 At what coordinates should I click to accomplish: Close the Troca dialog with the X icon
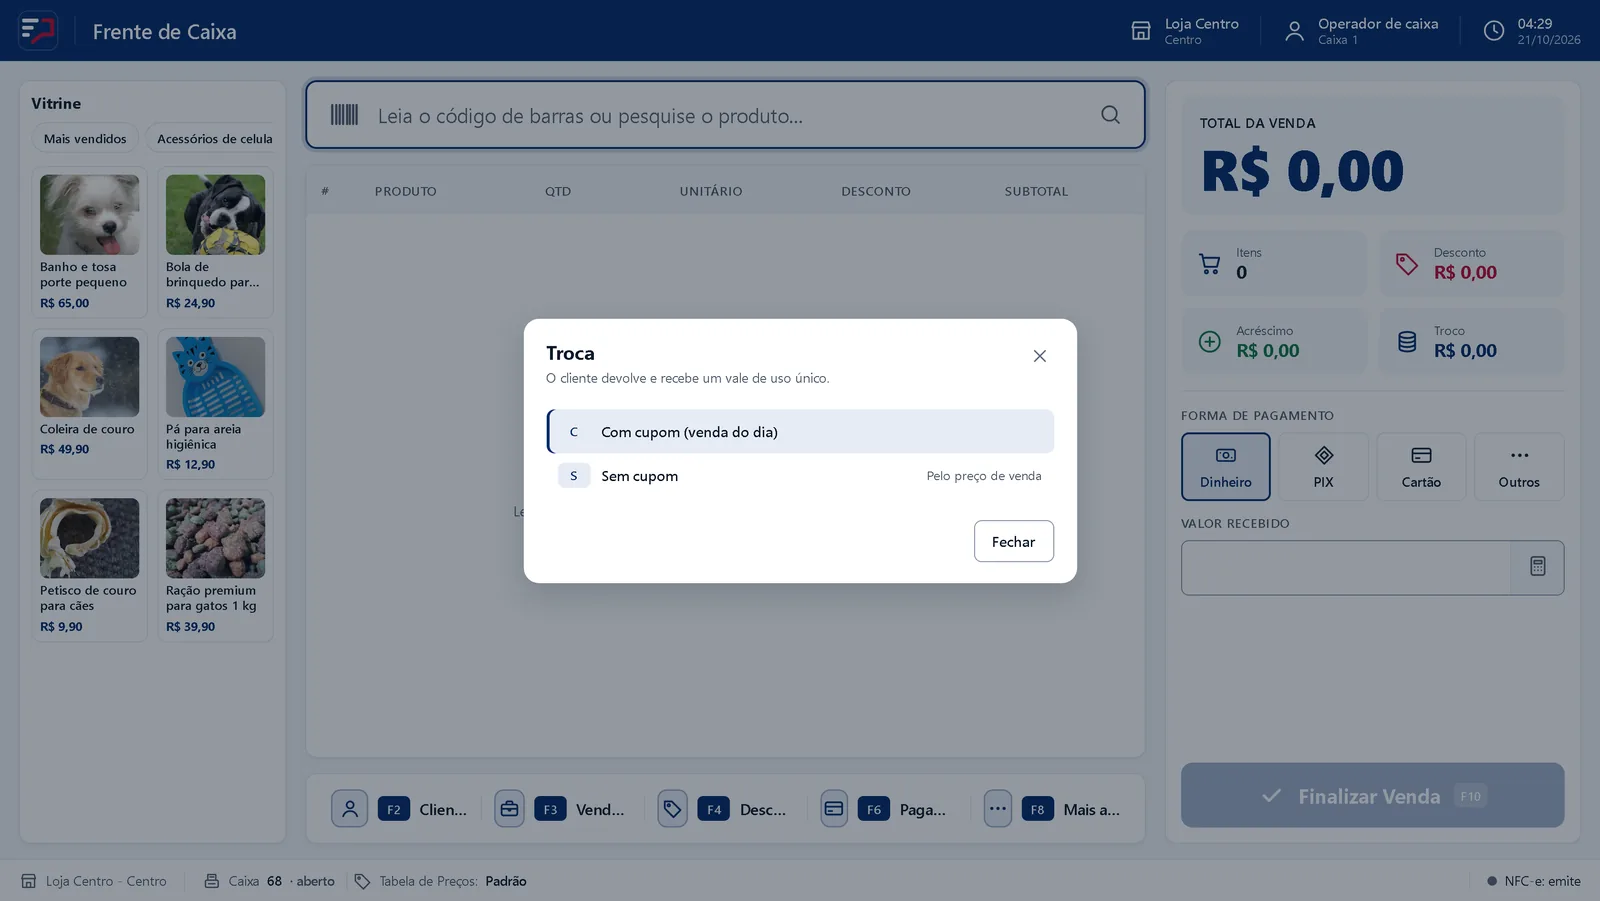click(x=1039, y=356)
